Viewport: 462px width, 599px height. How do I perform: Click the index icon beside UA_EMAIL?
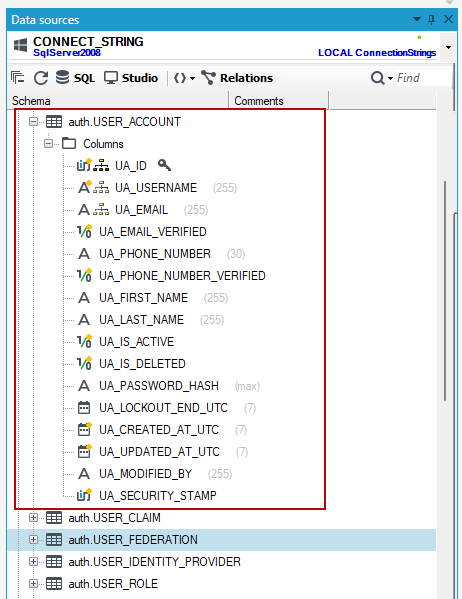pos(101,210)
